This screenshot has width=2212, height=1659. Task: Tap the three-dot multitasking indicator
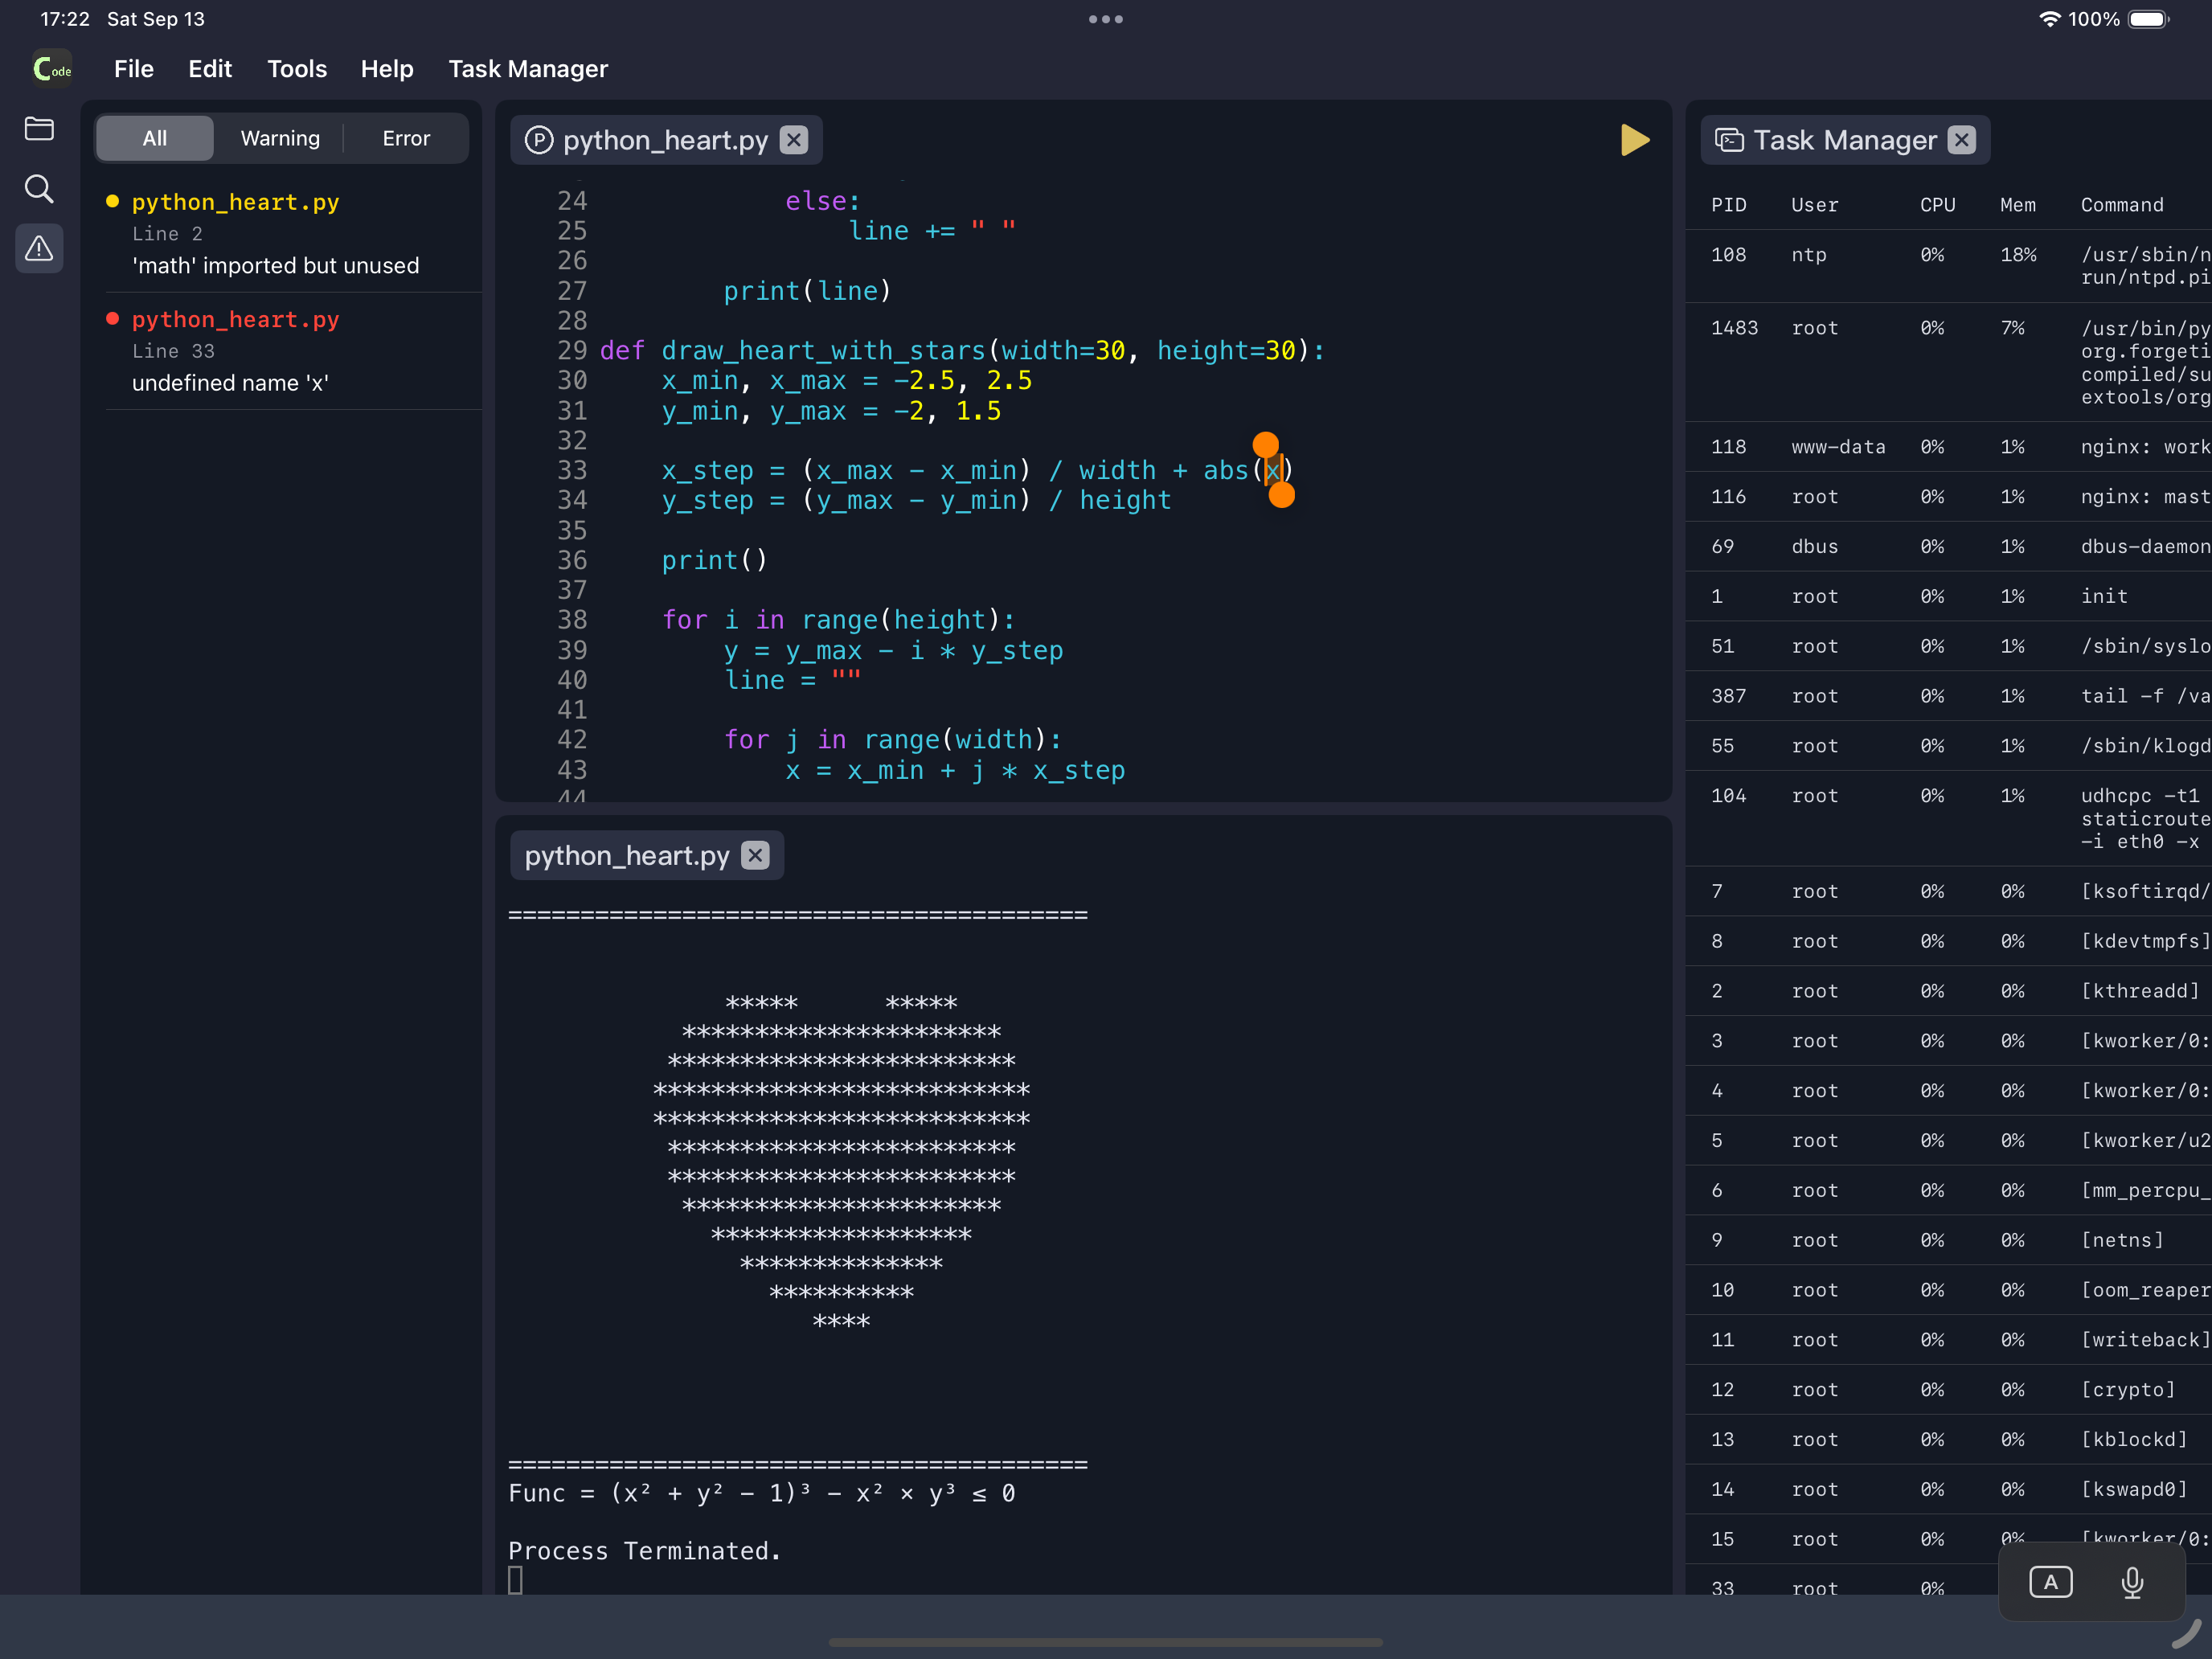click(1106, 19)
